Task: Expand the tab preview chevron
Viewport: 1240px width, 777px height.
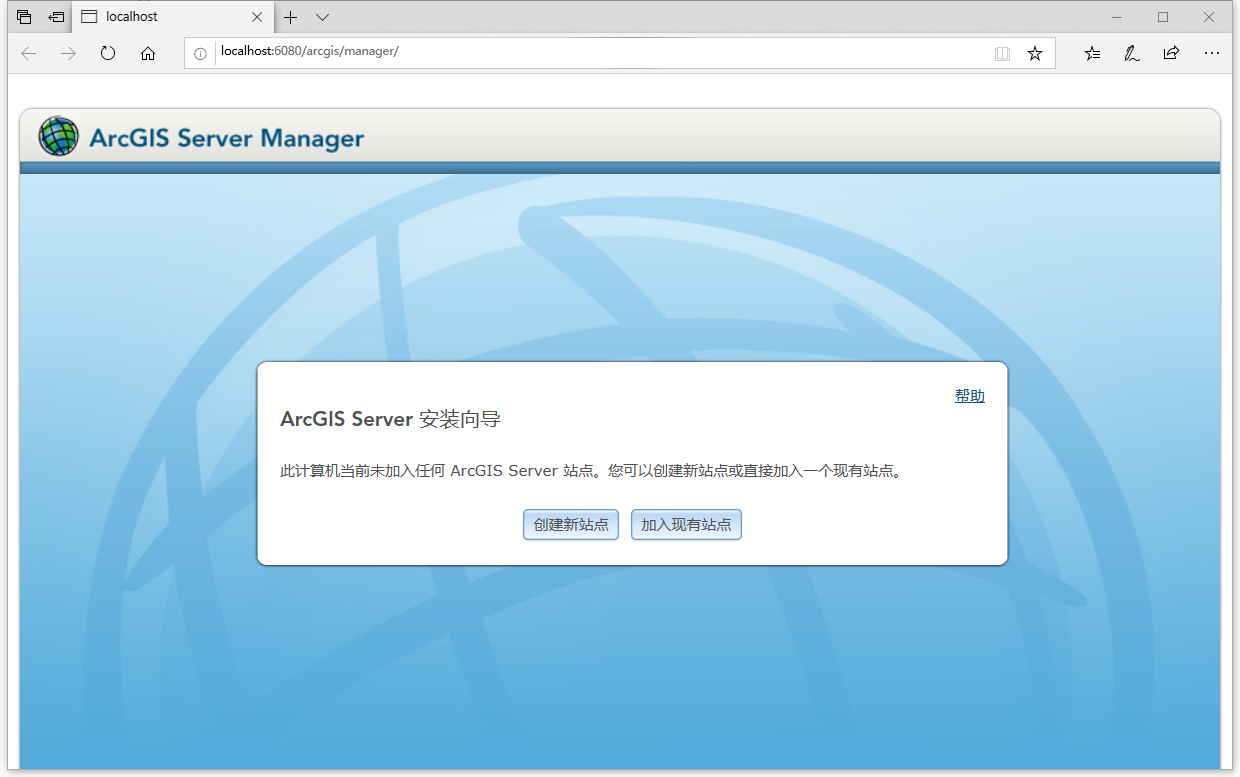Action: (322, 17)
